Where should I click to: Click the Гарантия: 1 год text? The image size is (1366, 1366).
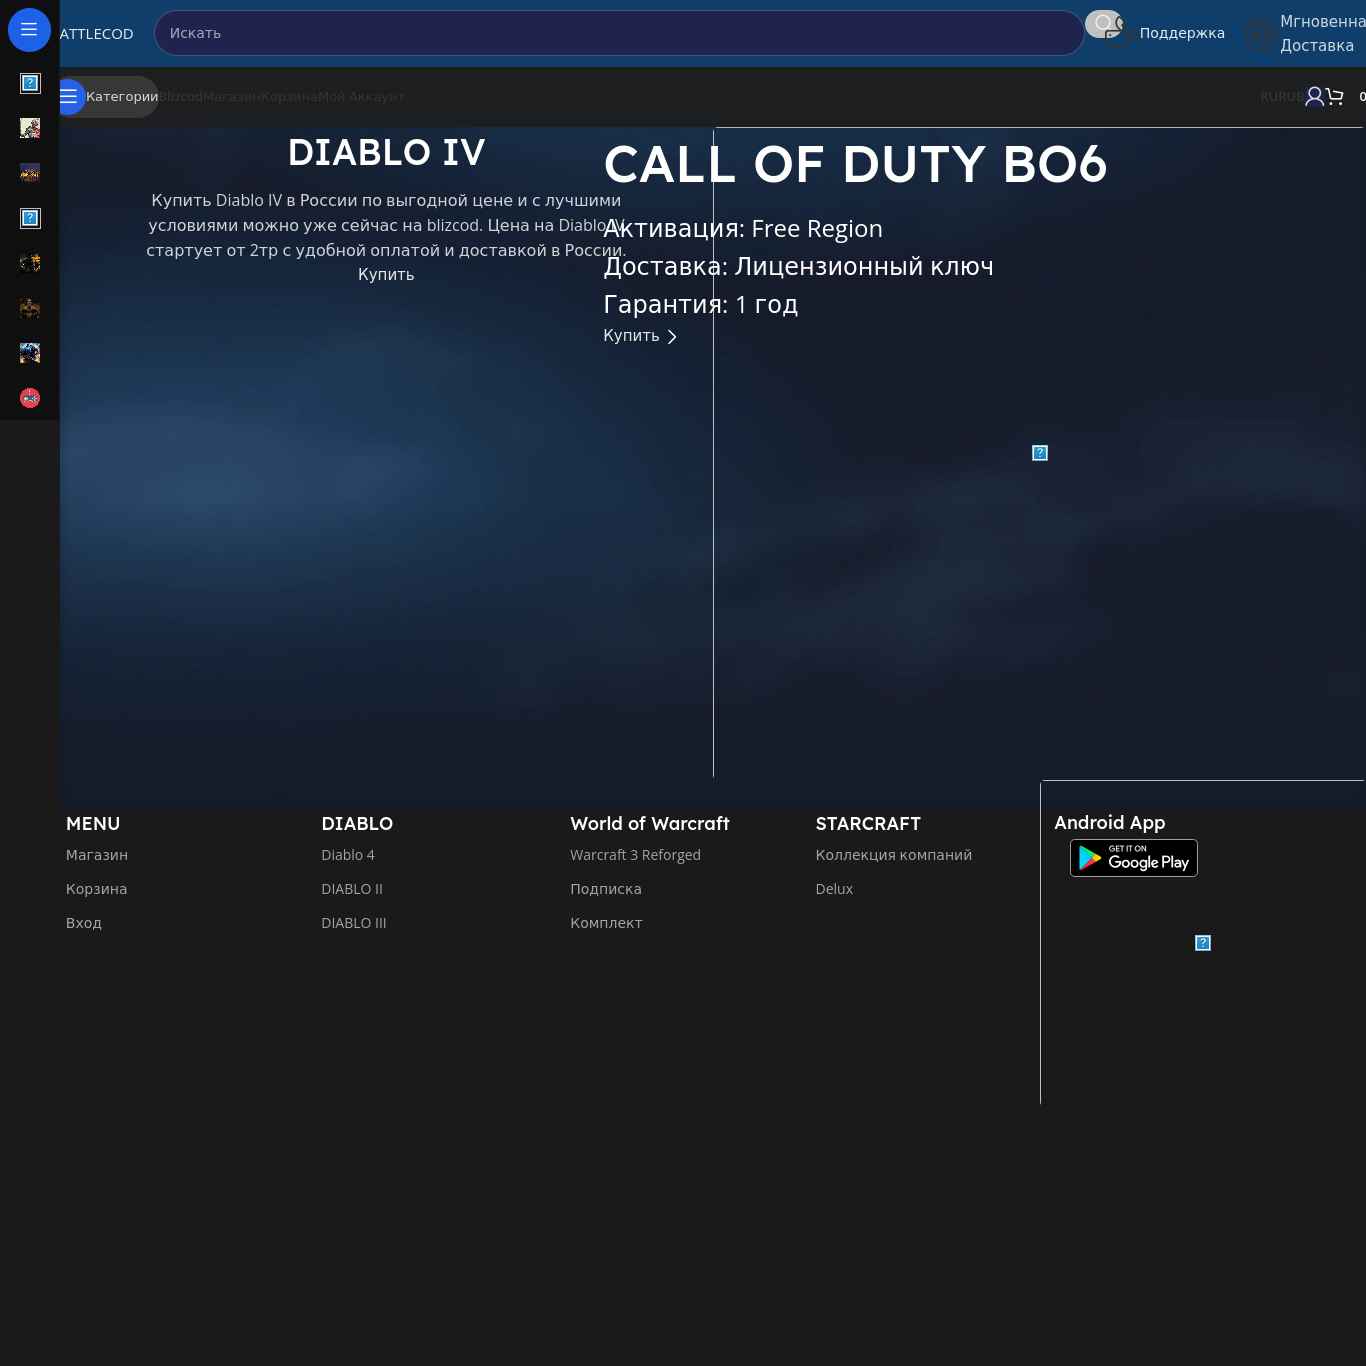(x=700, y=305)
